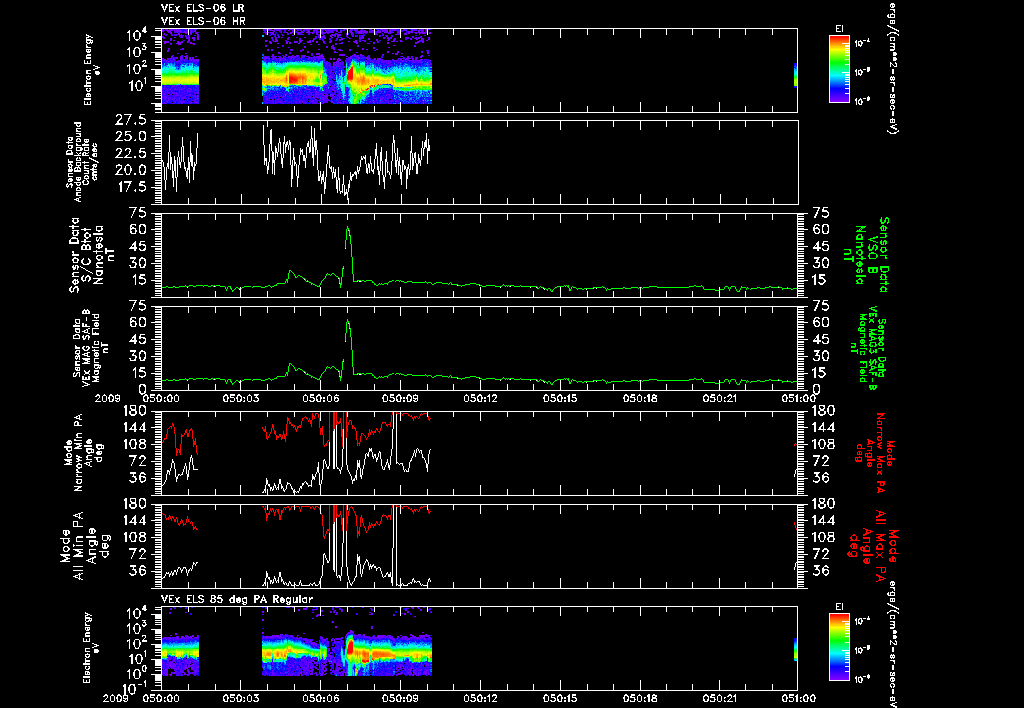Click the 050:12 label under the MAG SAF-B panel
This screenshot has width=1024, height=708.
click(480, 398)
